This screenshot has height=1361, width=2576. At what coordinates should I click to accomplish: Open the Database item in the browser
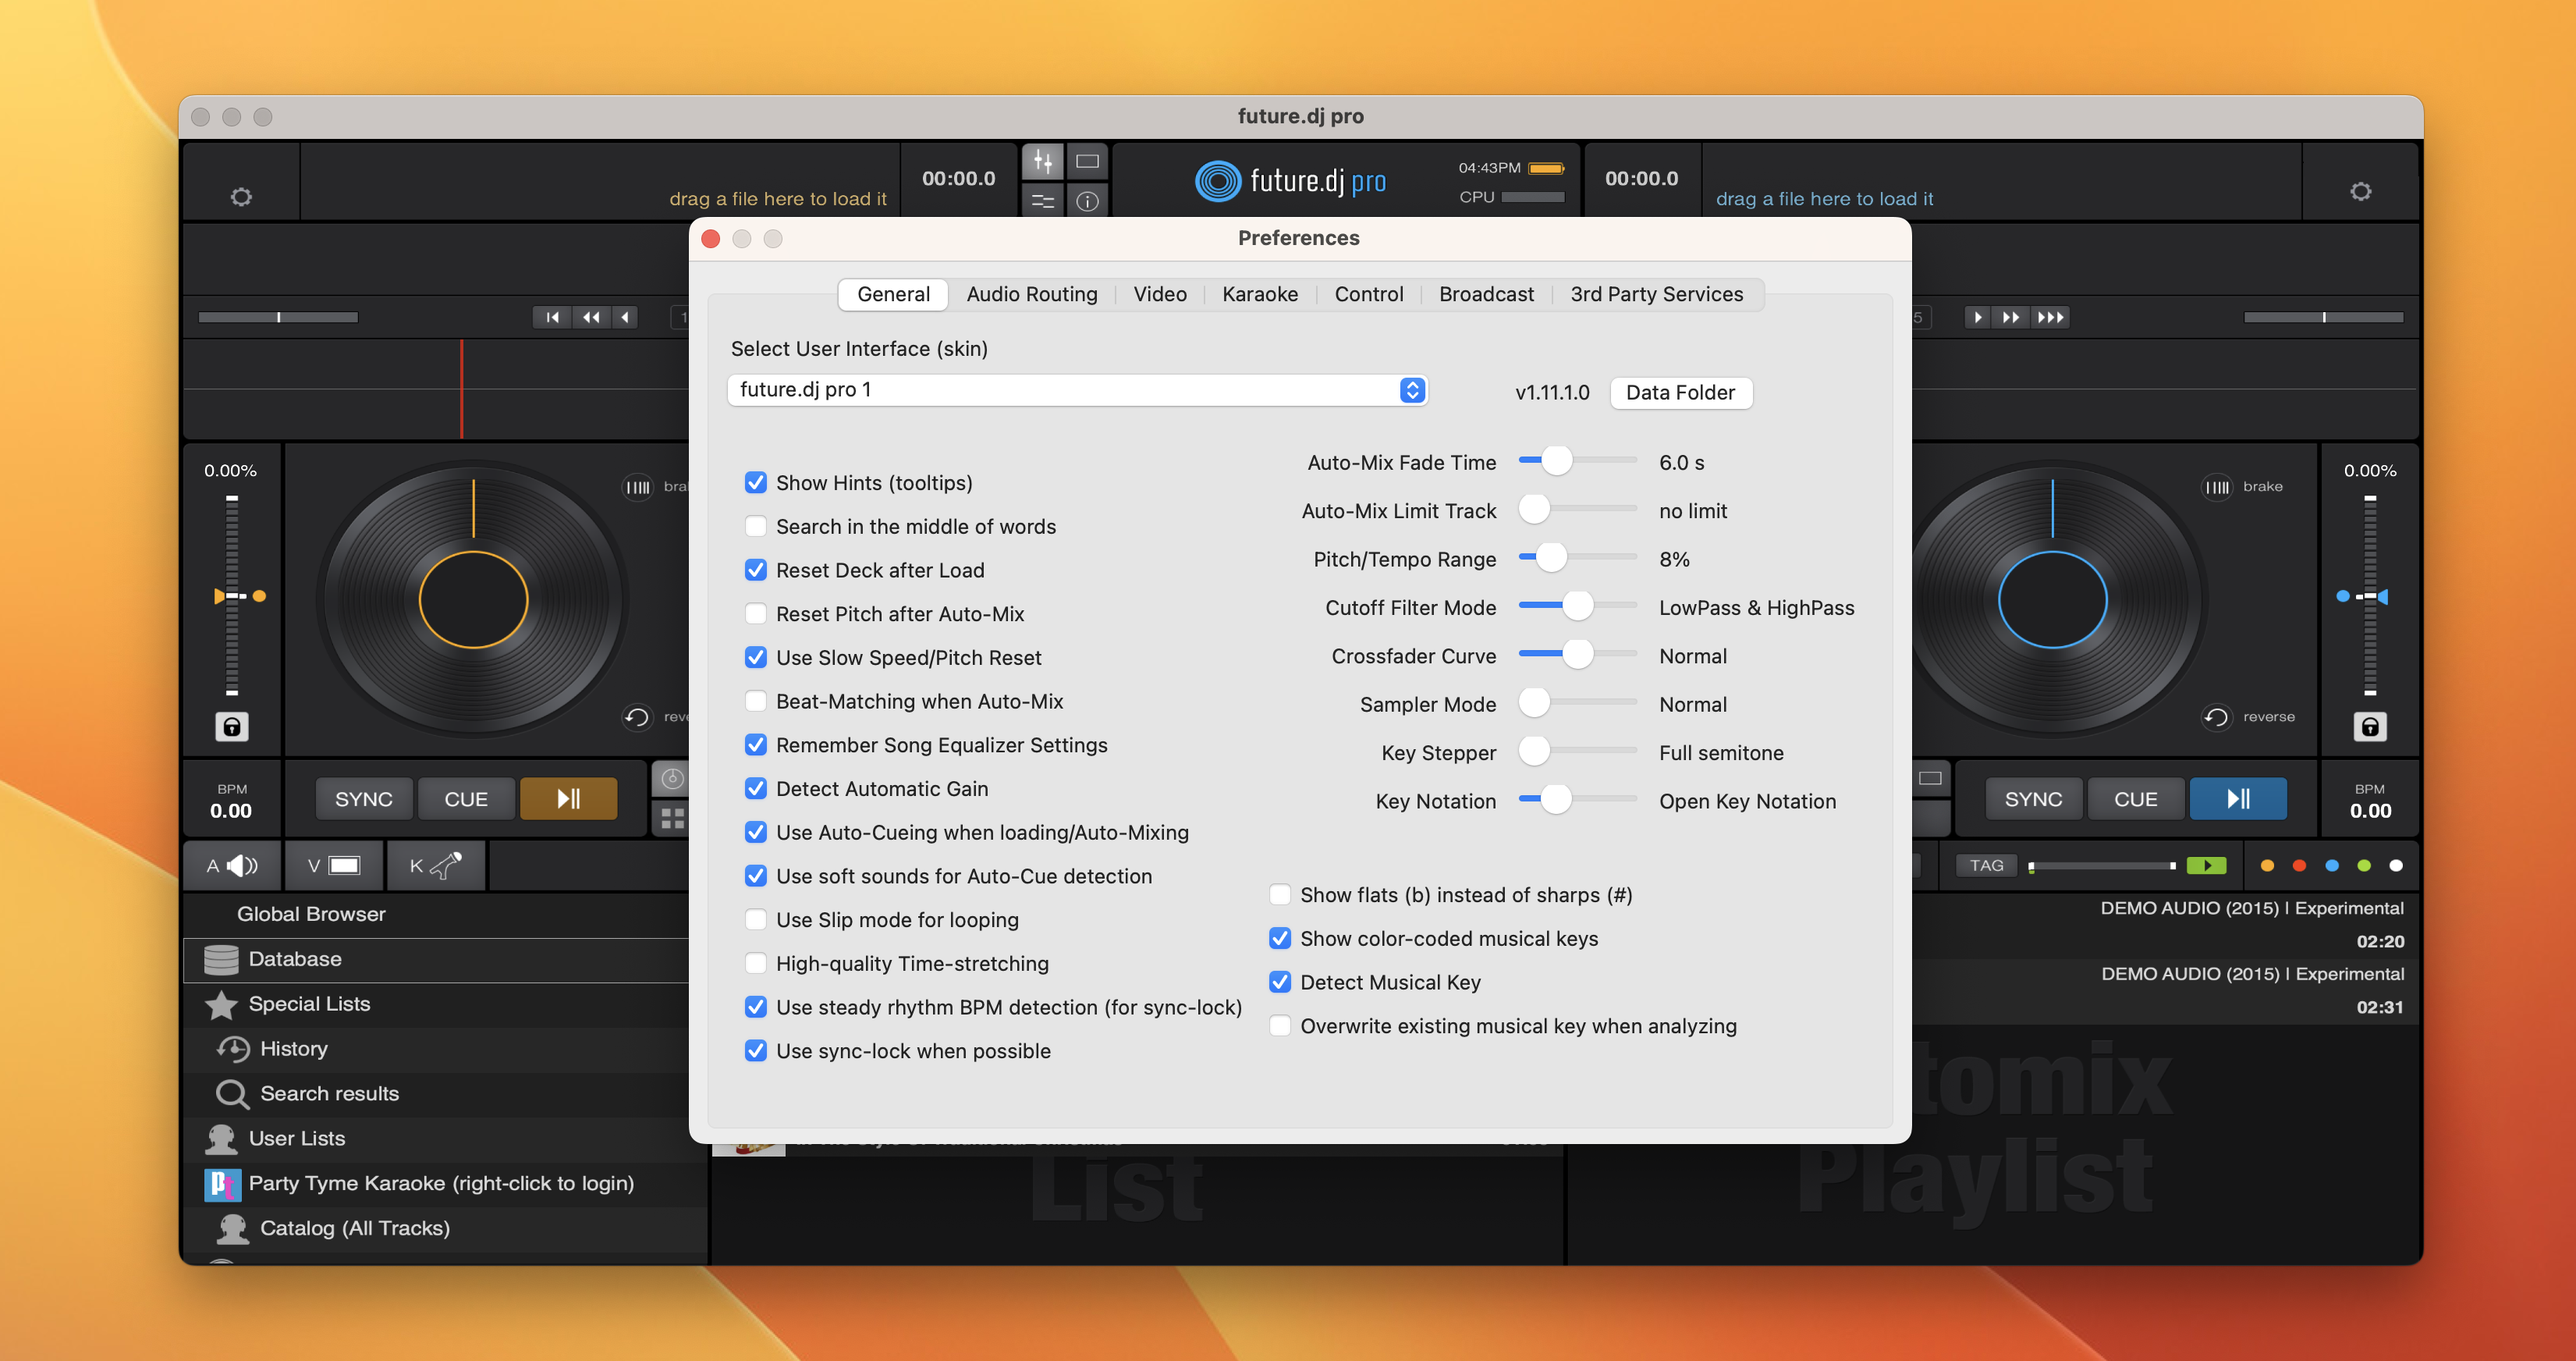click(294, 959)
